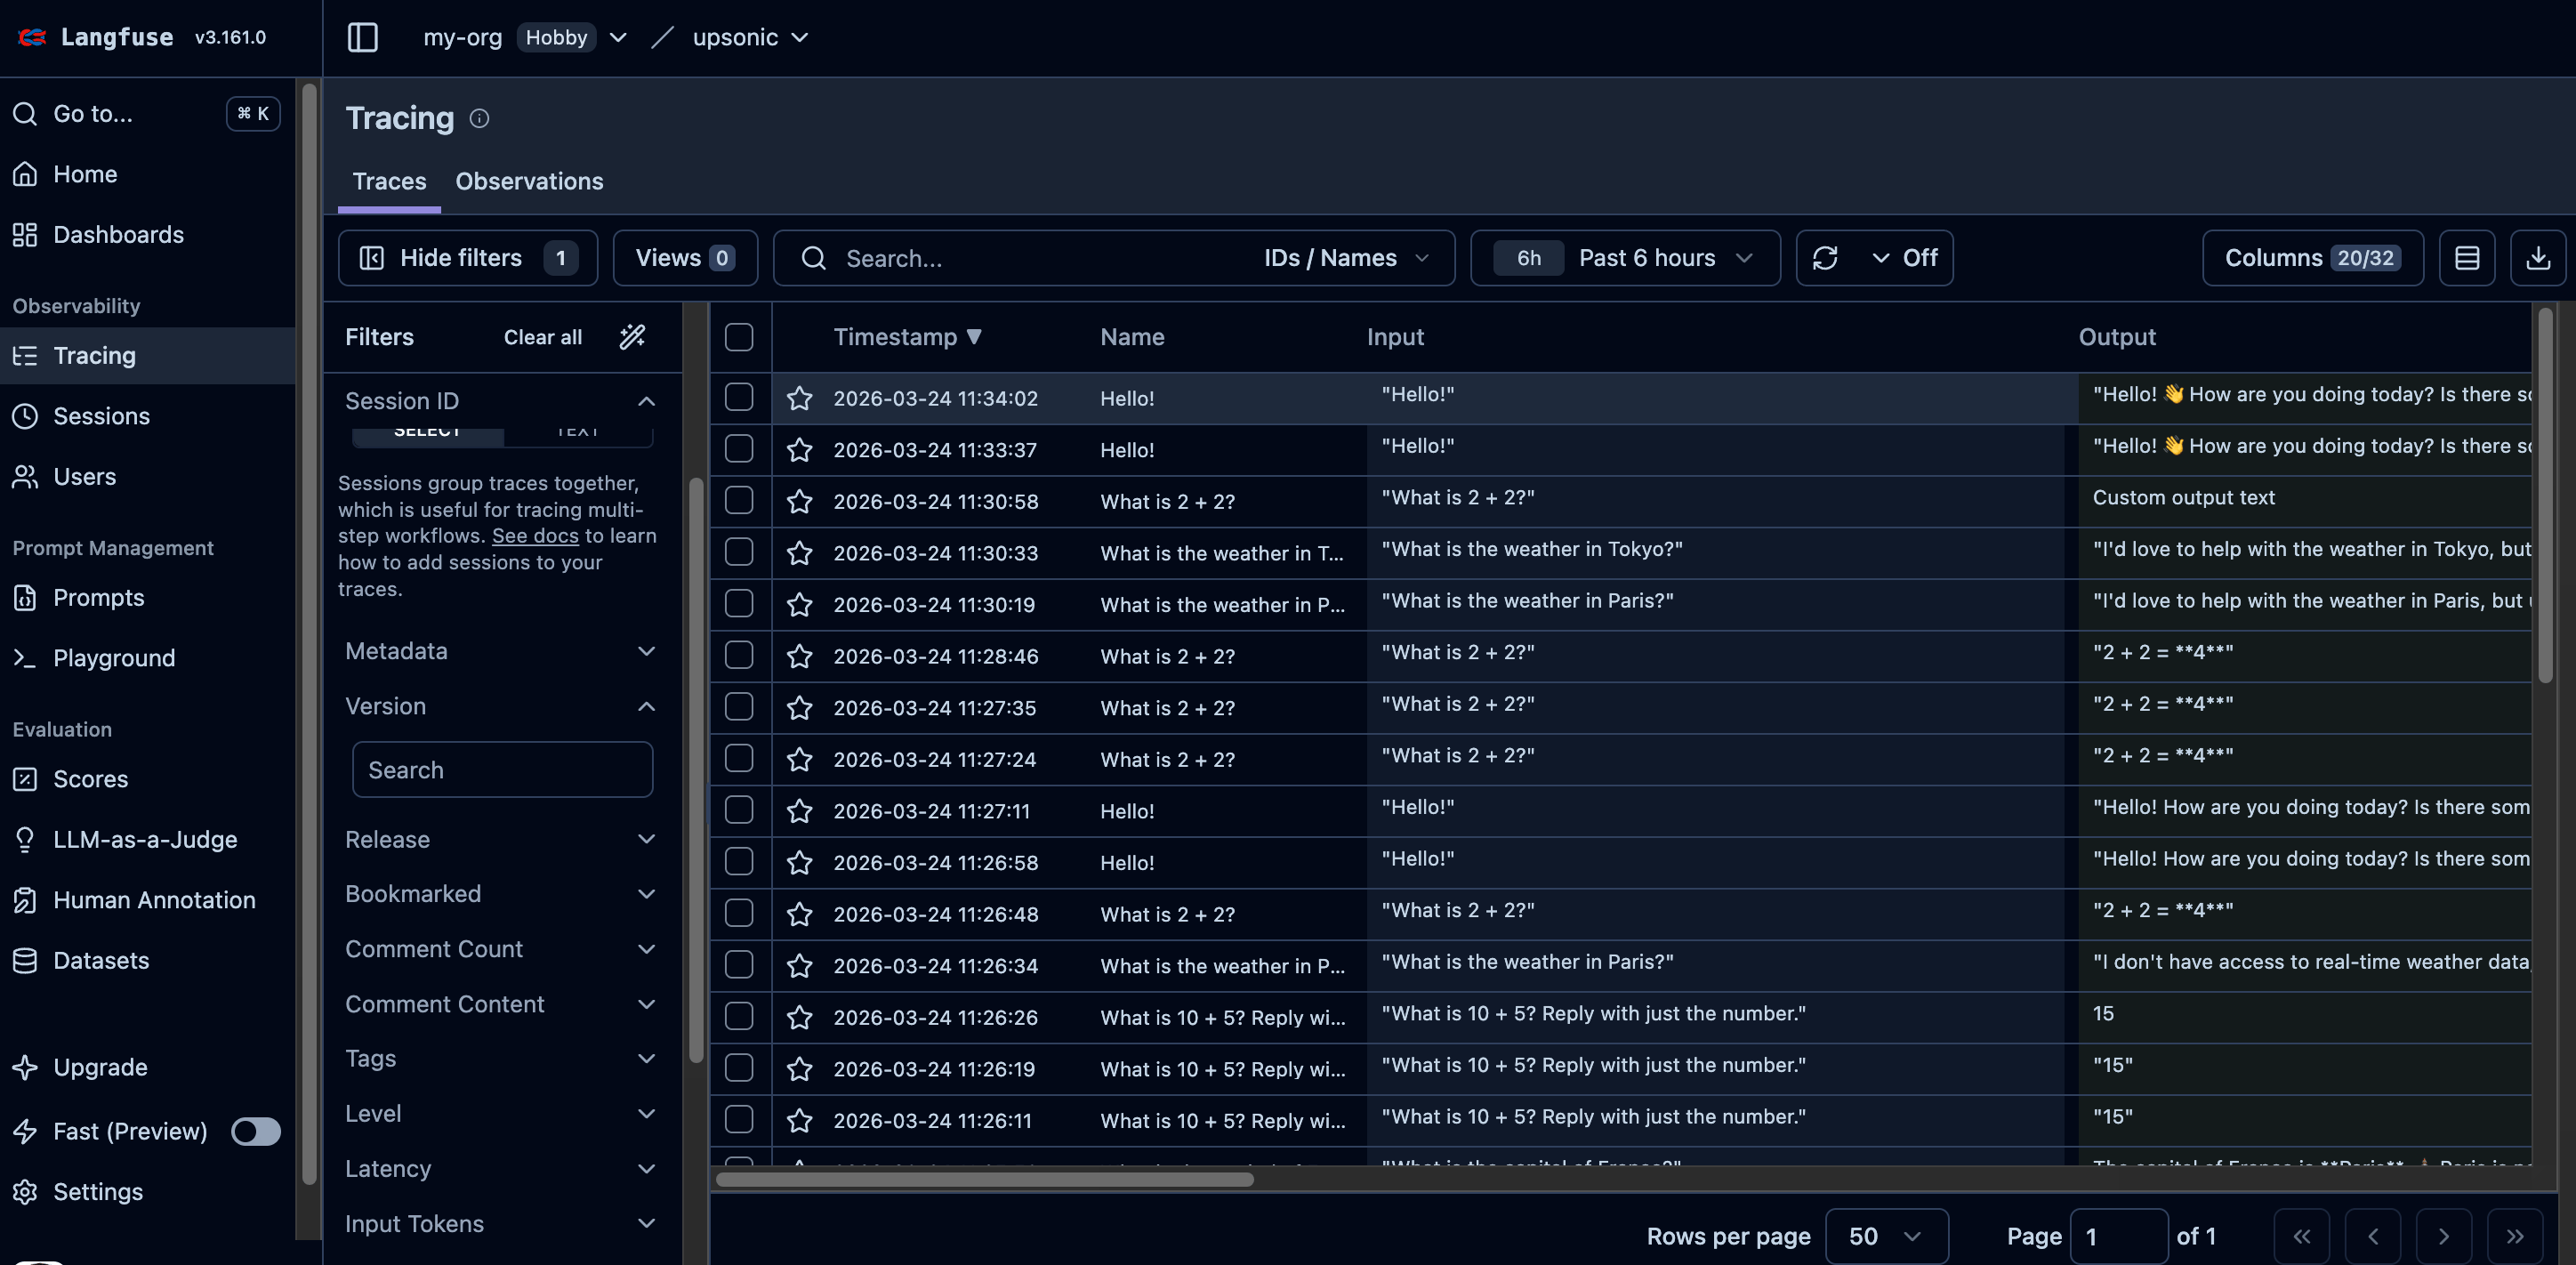Click the Upgrade link
Image resolution: width=2576 pixels, height=1265 pixels.
tap(148, 1068)
